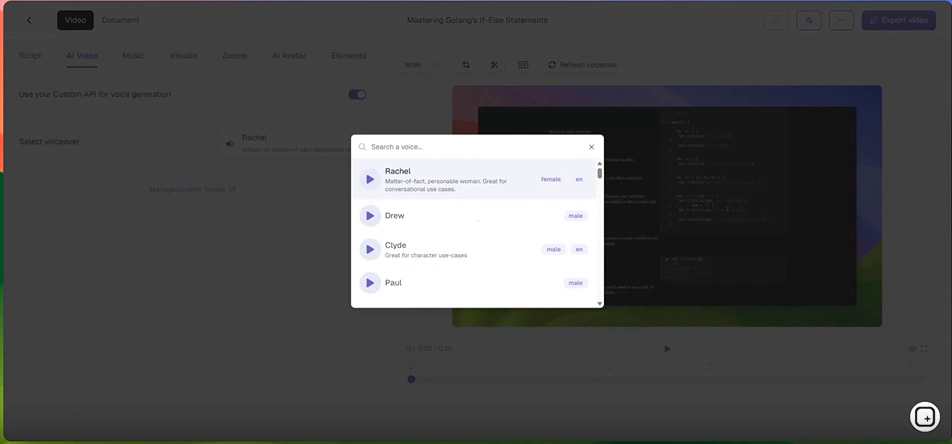Open the more options ellipsis button
The height and width of the screenshot is (444, 952).
(841, 20)
